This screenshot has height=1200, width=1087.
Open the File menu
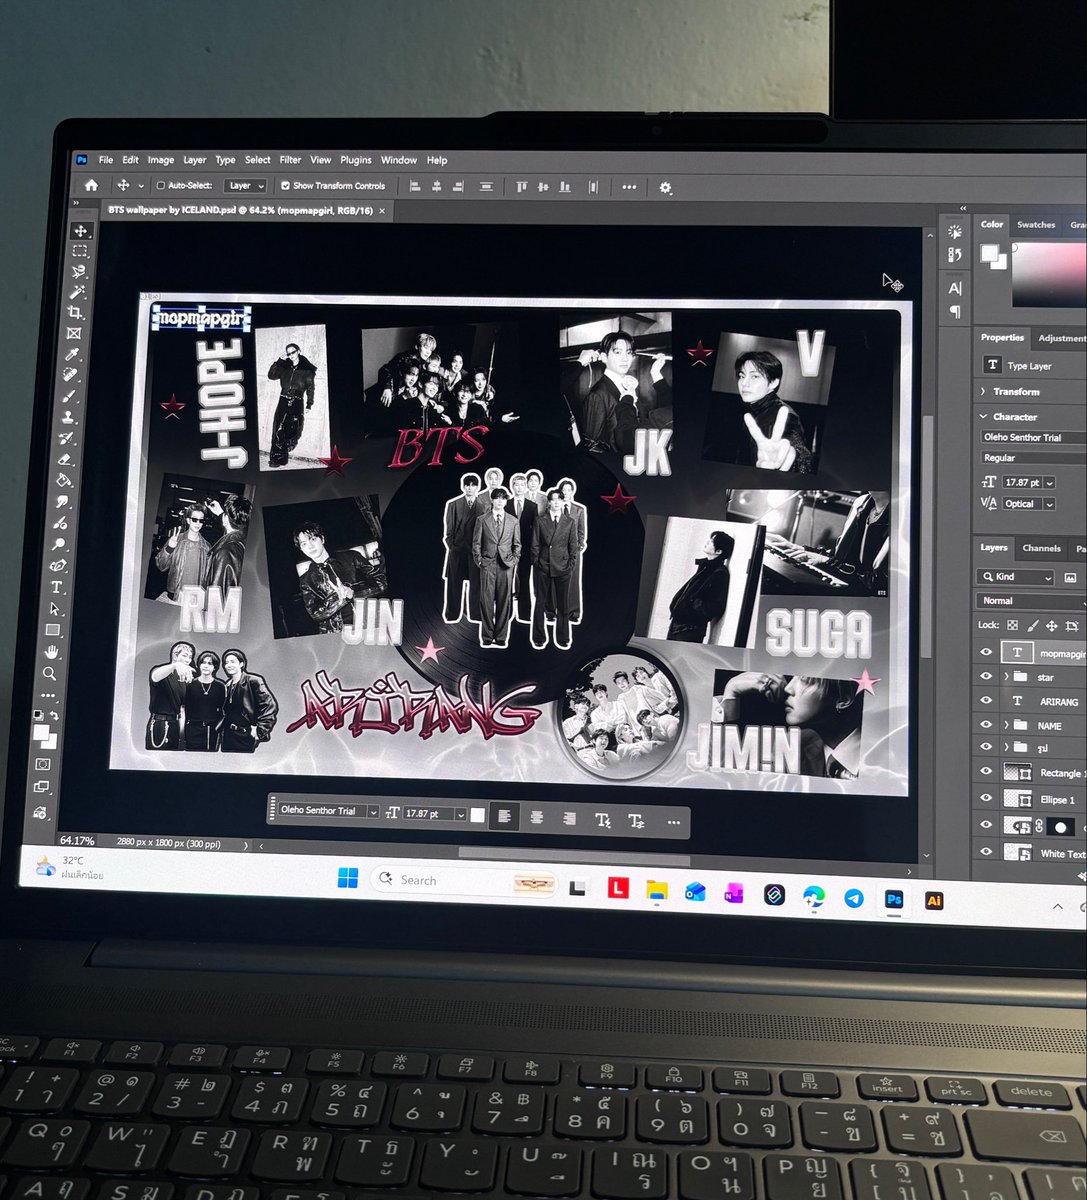pos(106,160)
